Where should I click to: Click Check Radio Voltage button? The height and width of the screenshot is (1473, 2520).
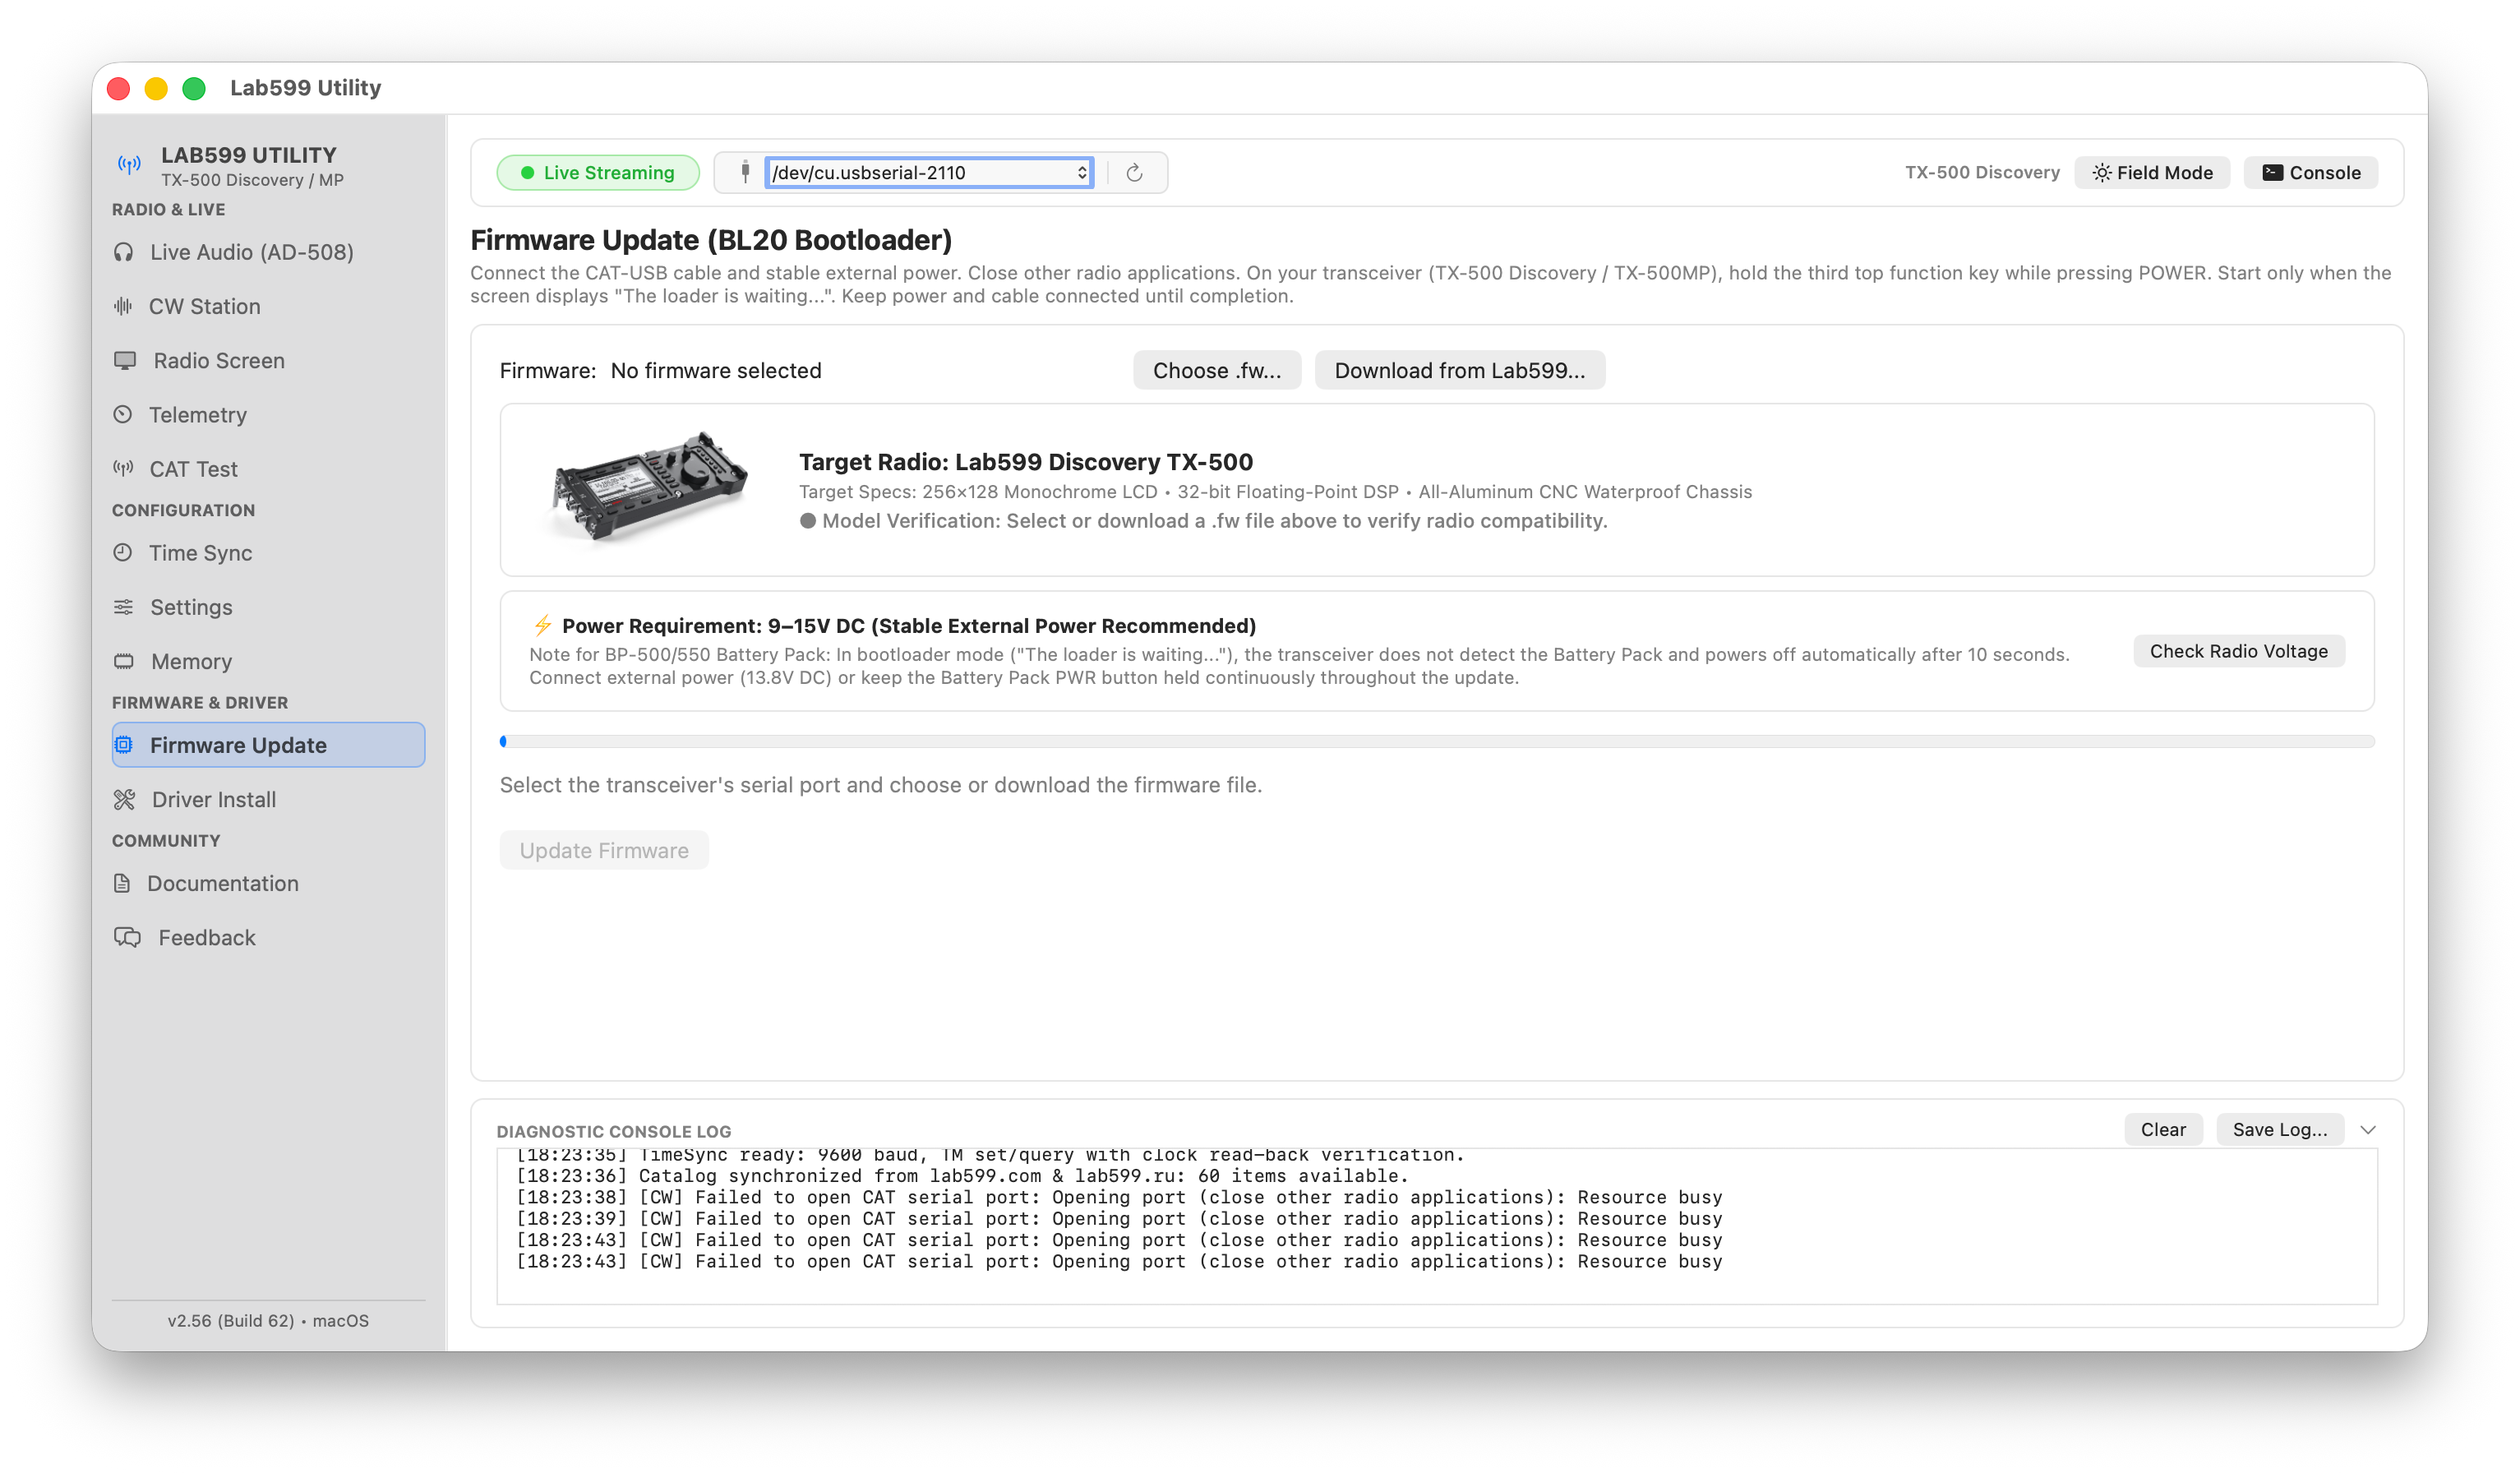coord(2239,651)
